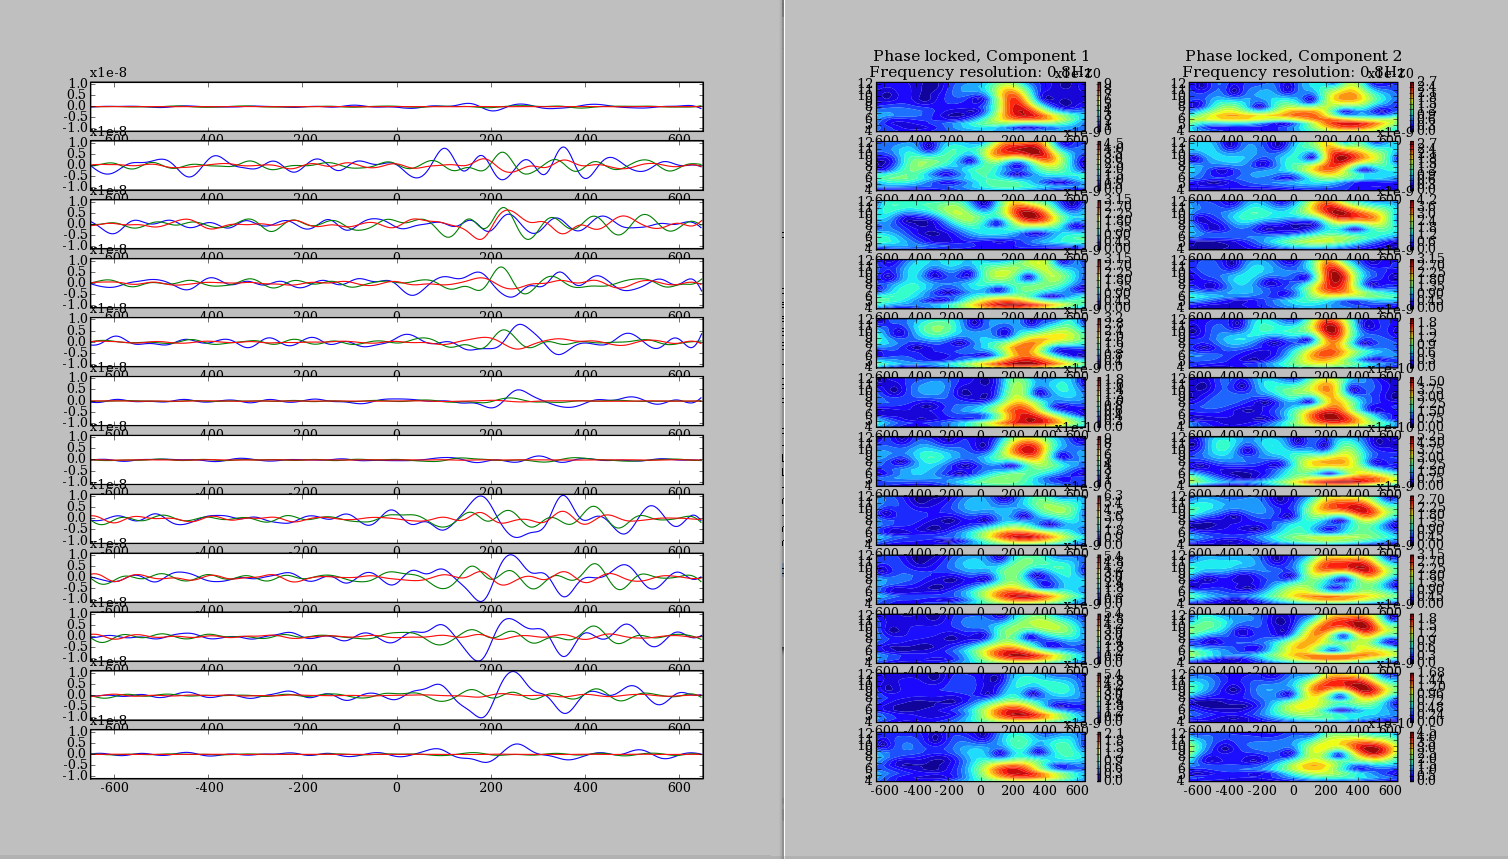Click the third waveform plot from the top
The width and height of the screenshot is (1508, 859).
pyautogui.click(x=396, y=224)
